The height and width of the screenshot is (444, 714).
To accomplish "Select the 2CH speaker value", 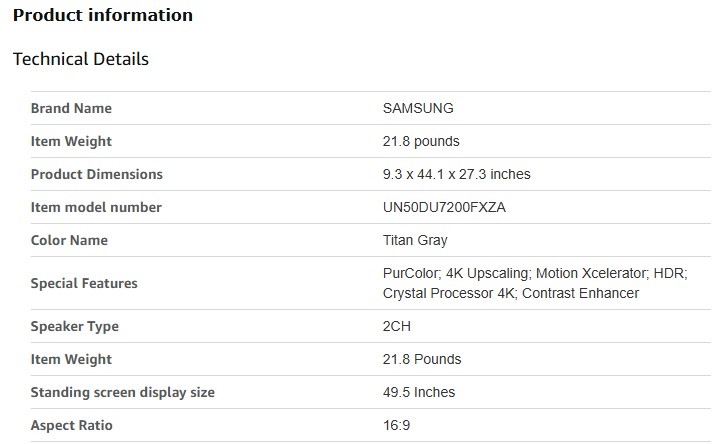I will (x=397, y=326).
